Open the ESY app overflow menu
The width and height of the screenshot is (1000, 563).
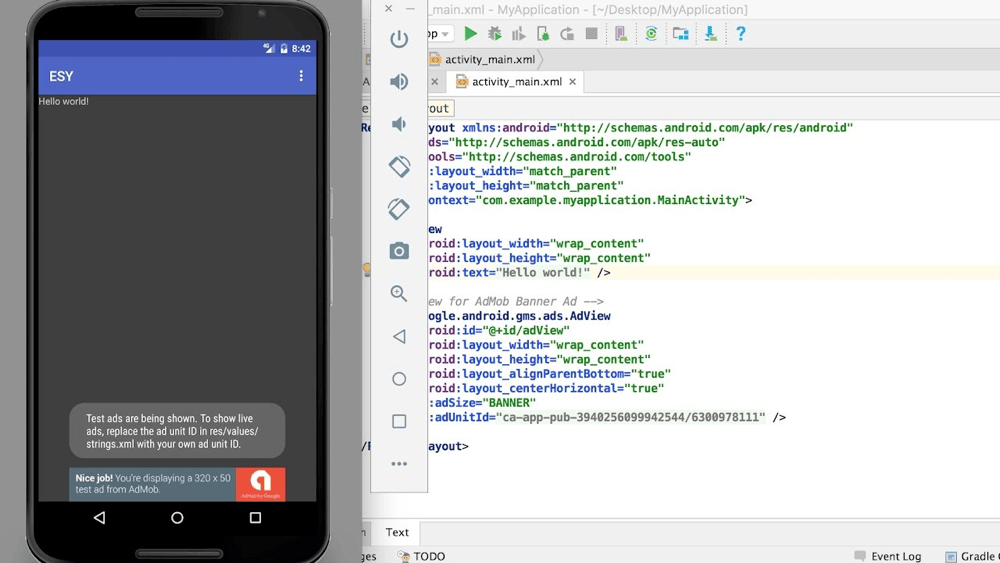[301, 76]
